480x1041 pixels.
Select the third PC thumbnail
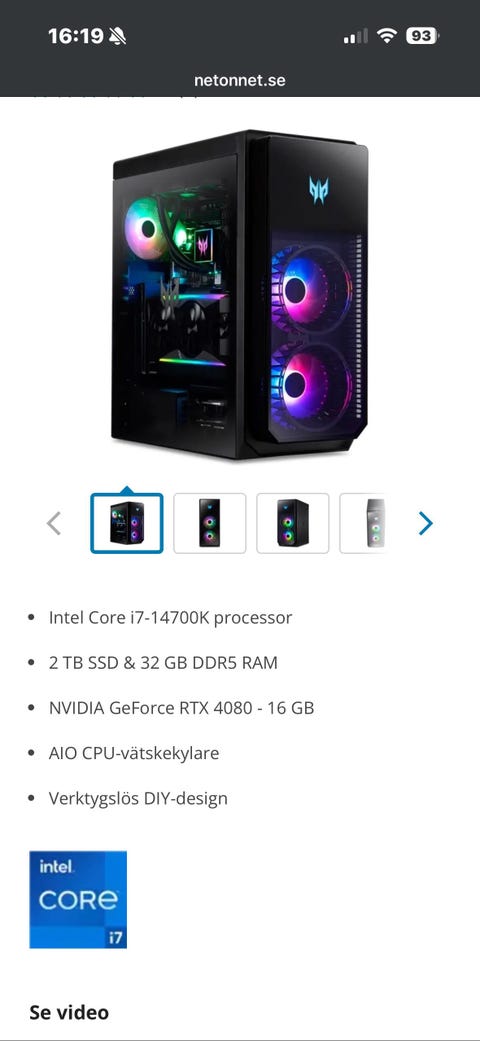293,523
